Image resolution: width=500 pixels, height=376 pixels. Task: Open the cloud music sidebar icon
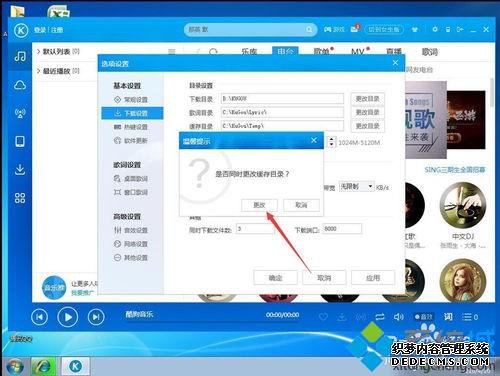point(20,85)
